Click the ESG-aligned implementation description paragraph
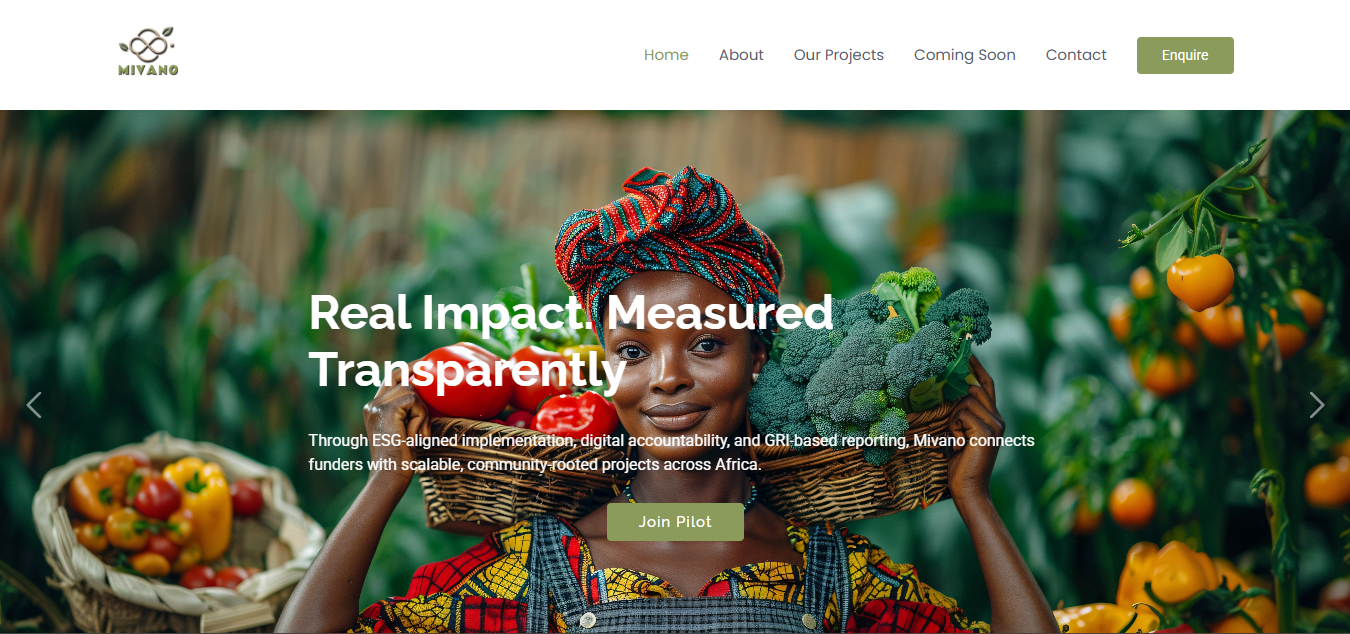 672,452
